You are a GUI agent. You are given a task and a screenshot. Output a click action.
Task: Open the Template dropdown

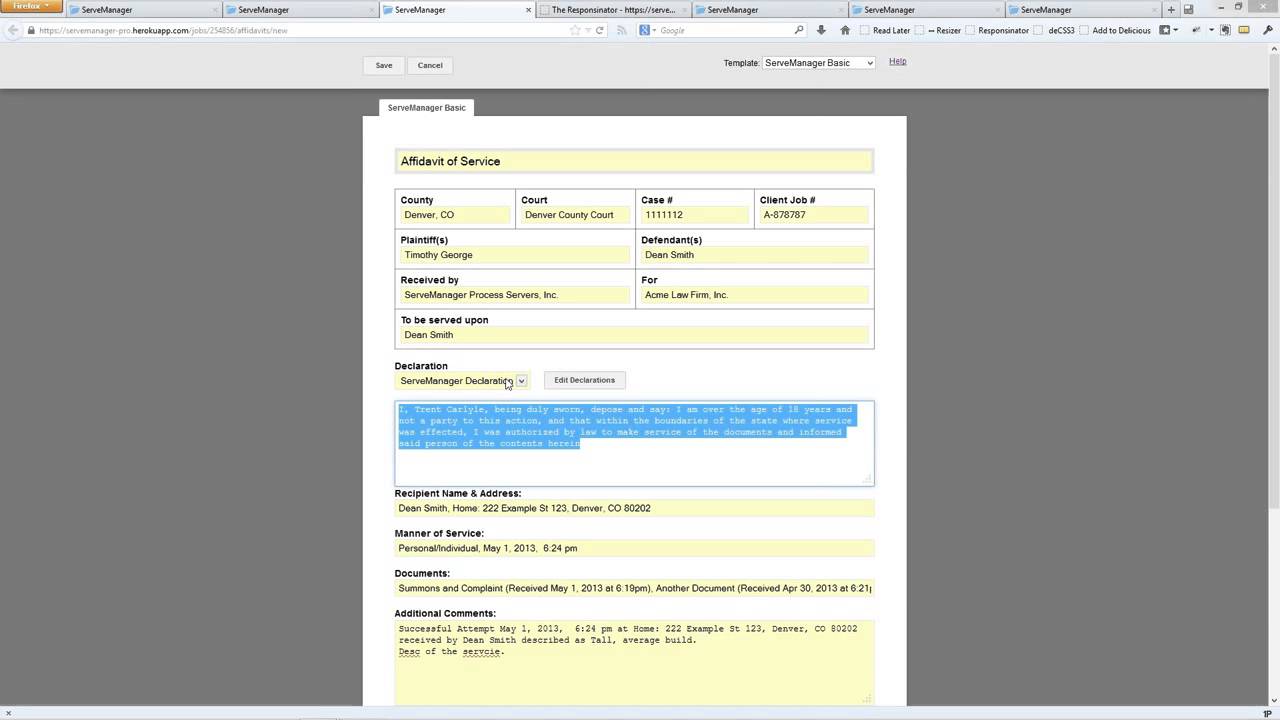[x=819, y=63]
